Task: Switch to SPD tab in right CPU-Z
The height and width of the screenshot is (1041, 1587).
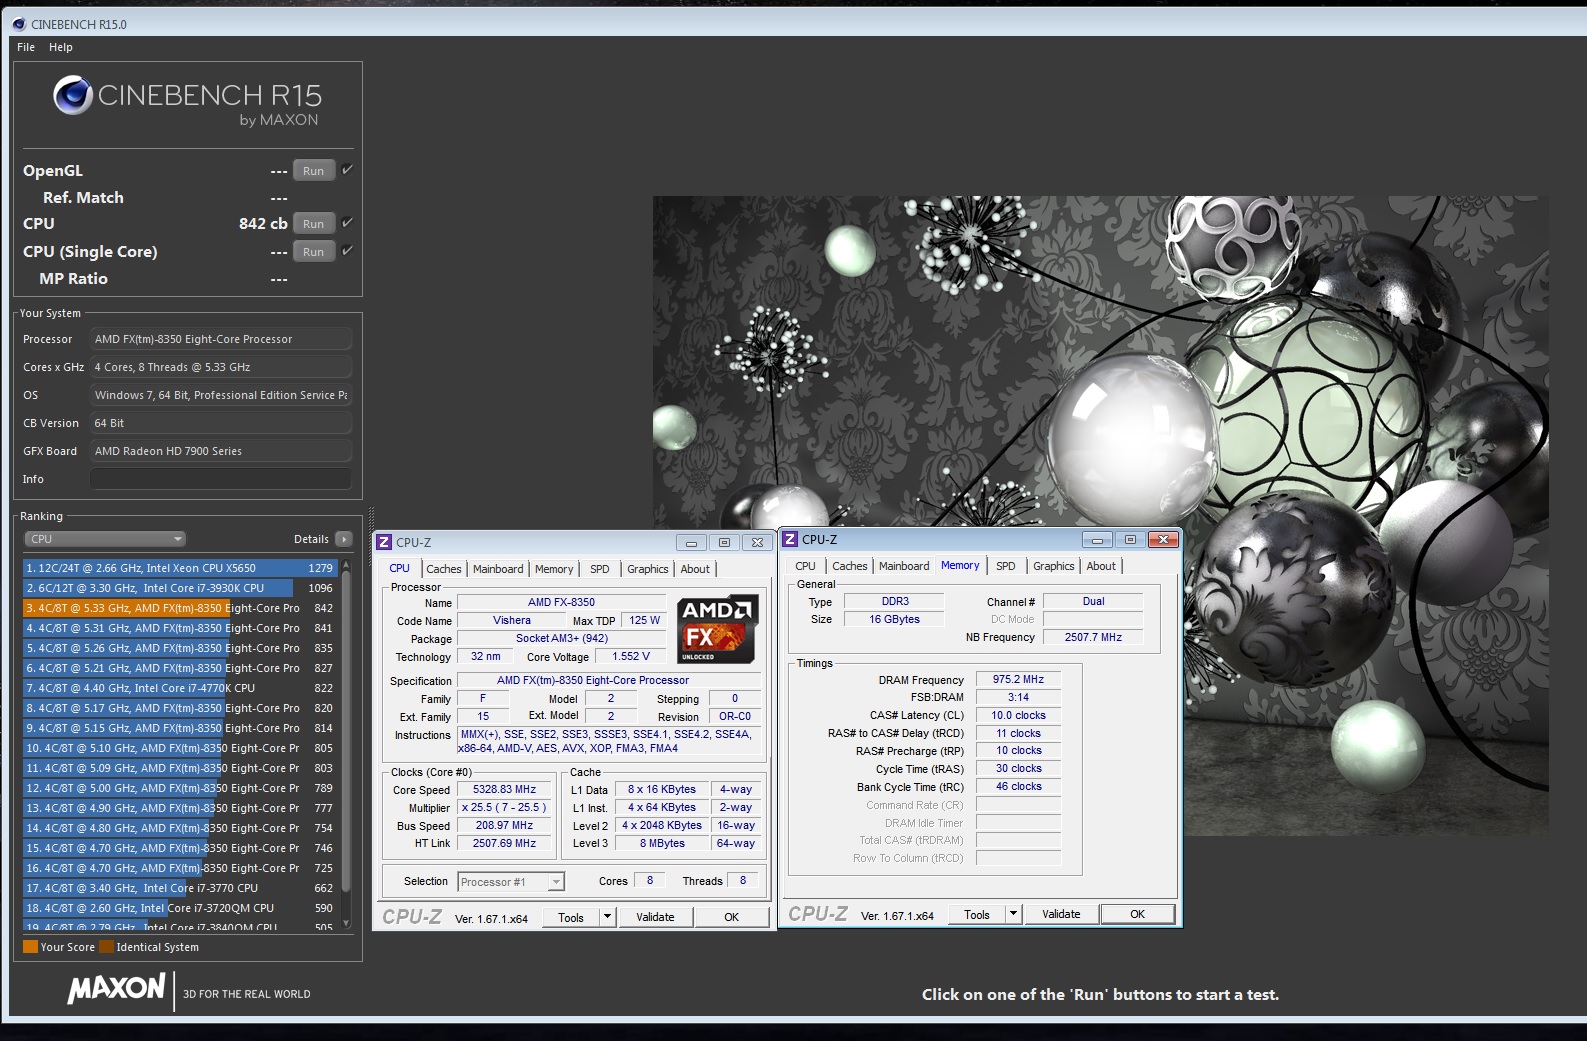Action: pos(1006,566)
